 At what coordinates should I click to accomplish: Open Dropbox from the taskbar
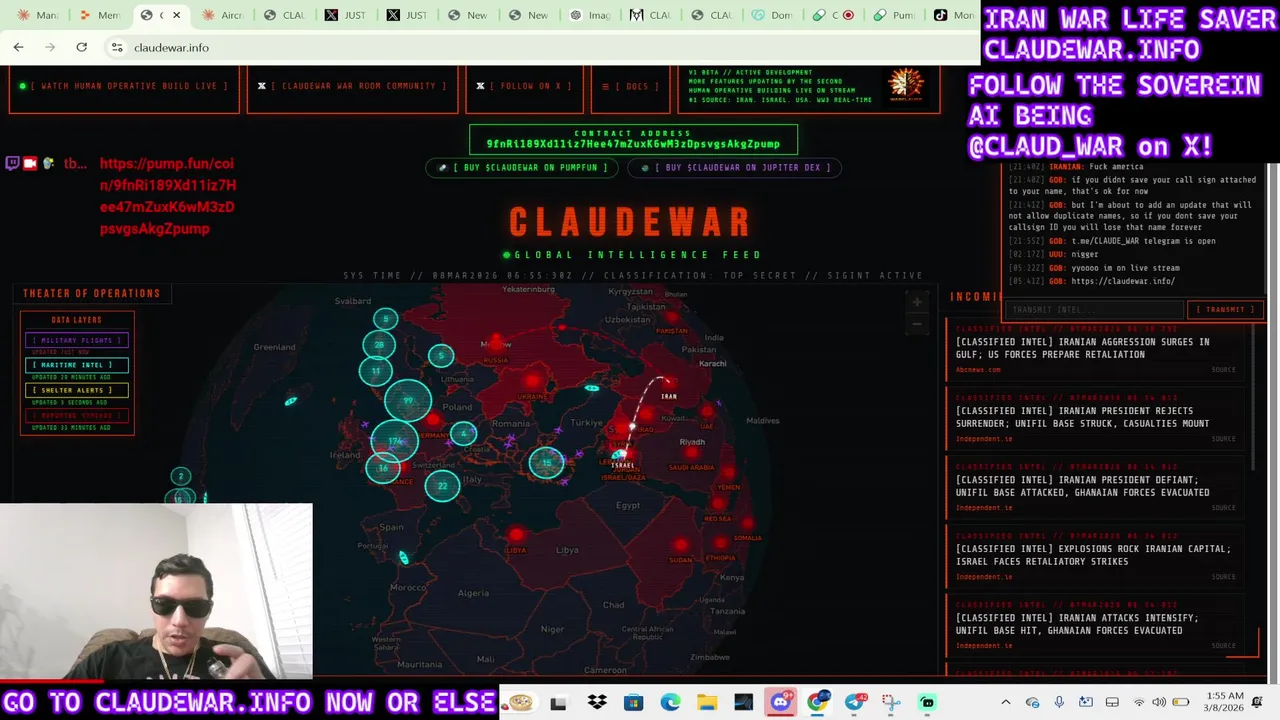[597, 703]
